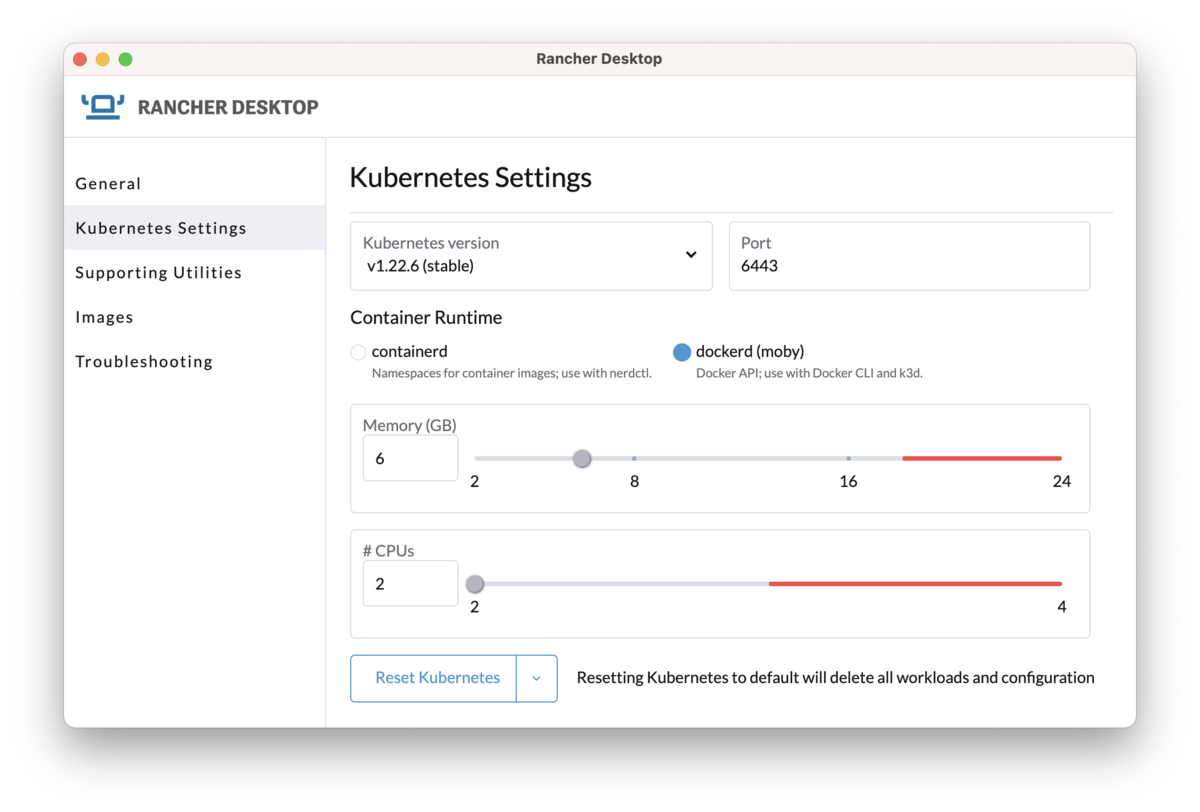The image size is (1200, 812).
Task: Click the CPUs slider handle
Action: point(475,584)
